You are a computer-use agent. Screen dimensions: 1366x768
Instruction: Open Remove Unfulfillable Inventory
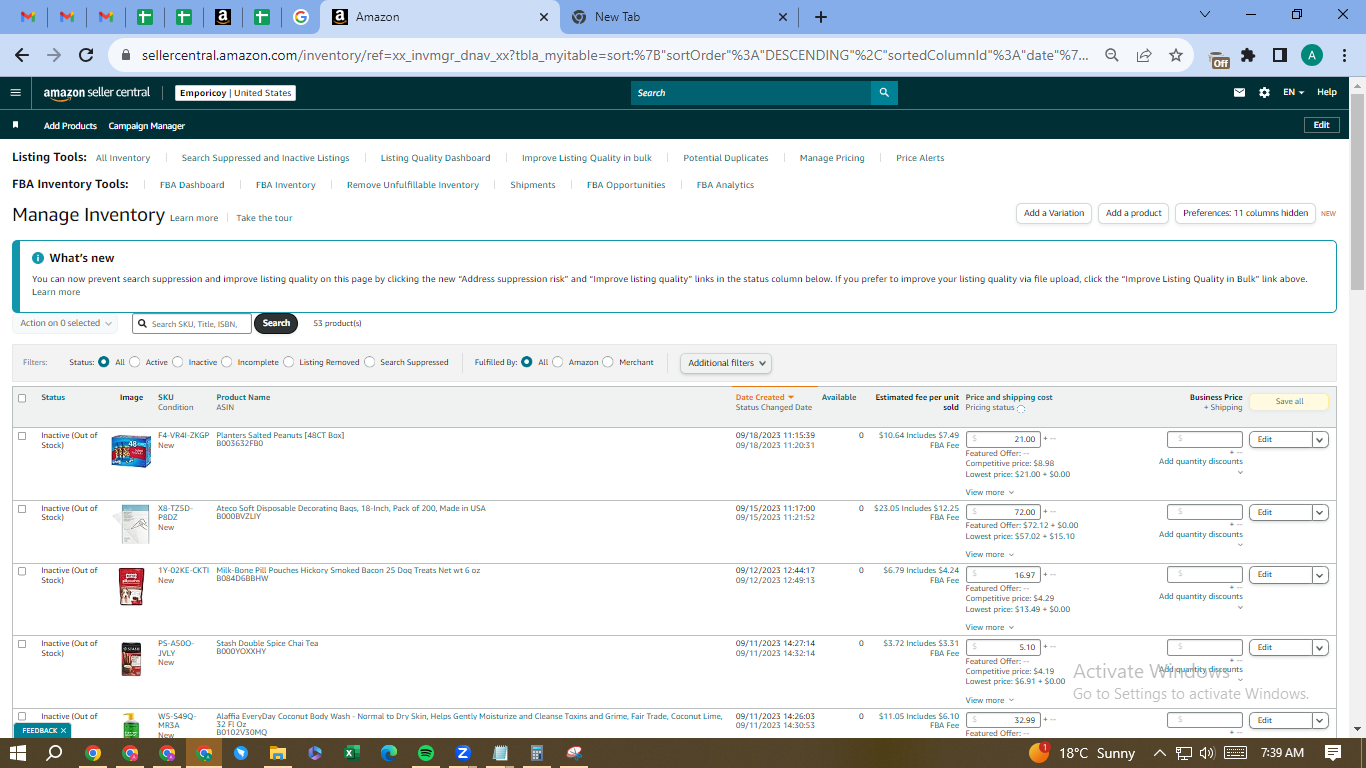pos(413,185)
